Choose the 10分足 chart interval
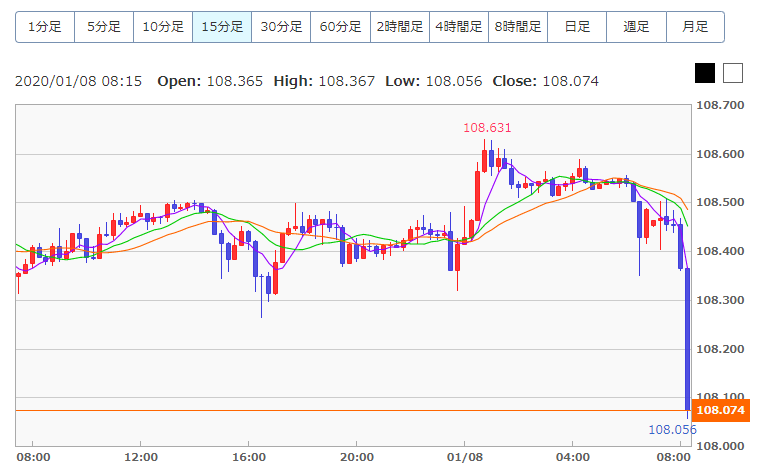 (x=163, y=27)
